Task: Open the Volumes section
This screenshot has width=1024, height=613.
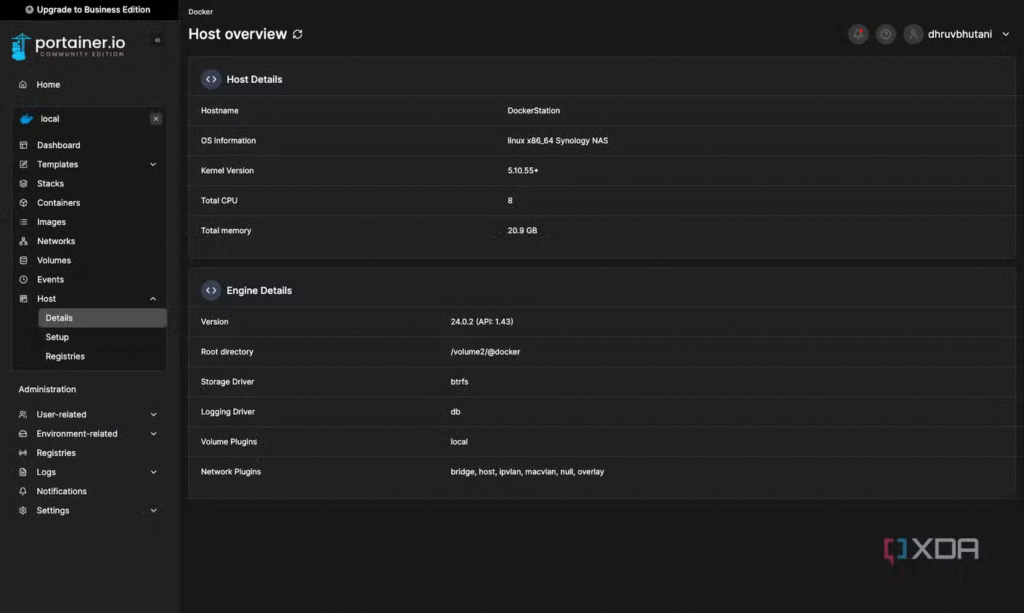Action: (54, 260)
